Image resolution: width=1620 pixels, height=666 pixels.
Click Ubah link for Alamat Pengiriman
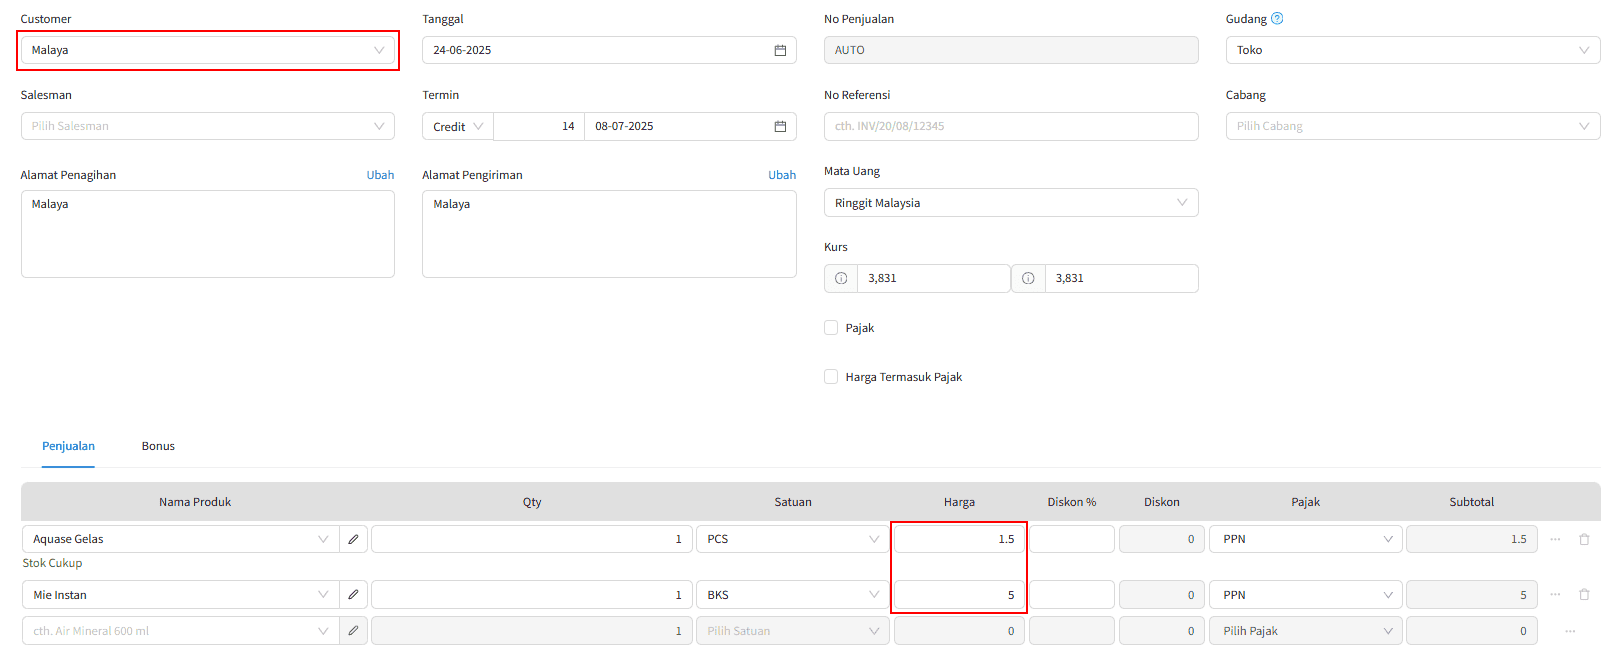click(782, 175)
